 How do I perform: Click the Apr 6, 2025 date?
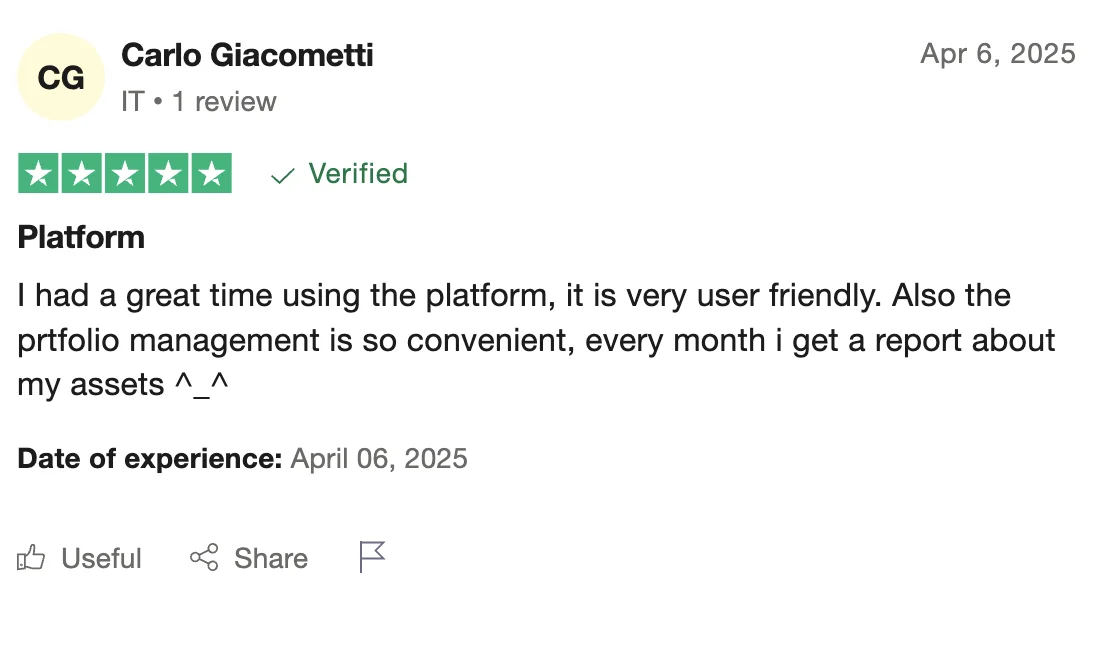pos(998,54)
